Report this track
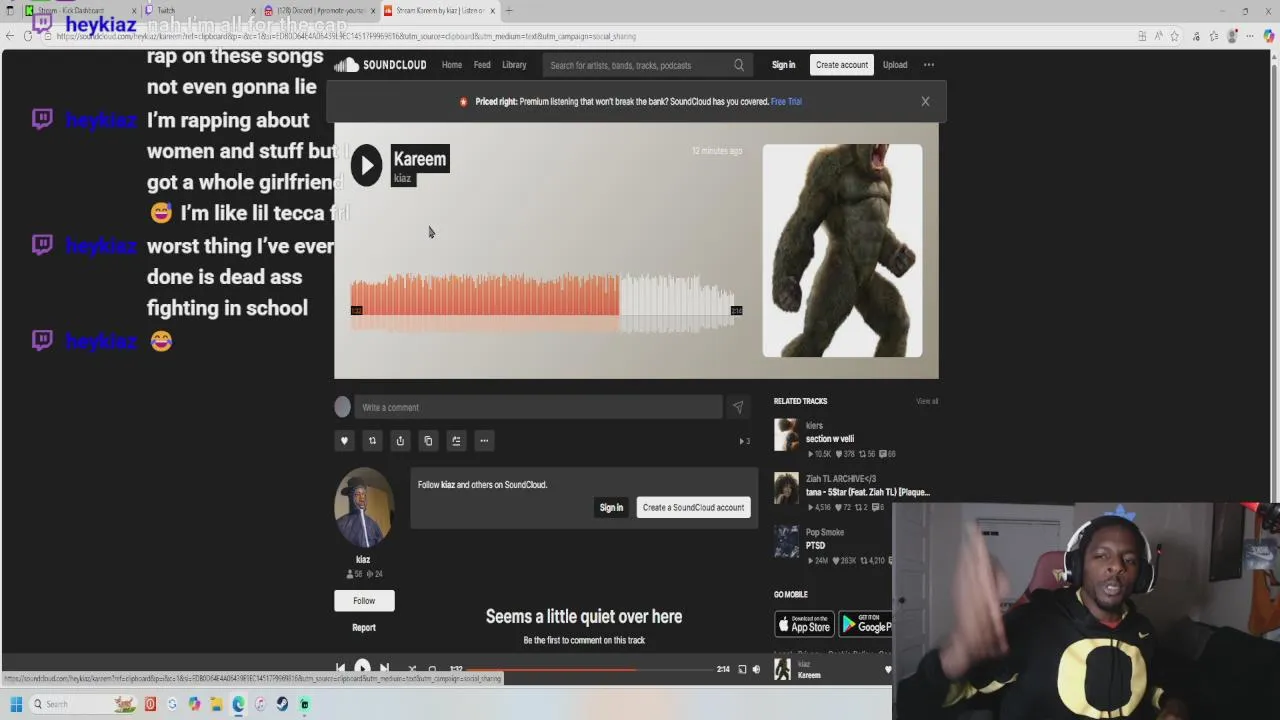Image resolution: width=1280 pixels, height=720 pixels. click(x=364, y=627)
